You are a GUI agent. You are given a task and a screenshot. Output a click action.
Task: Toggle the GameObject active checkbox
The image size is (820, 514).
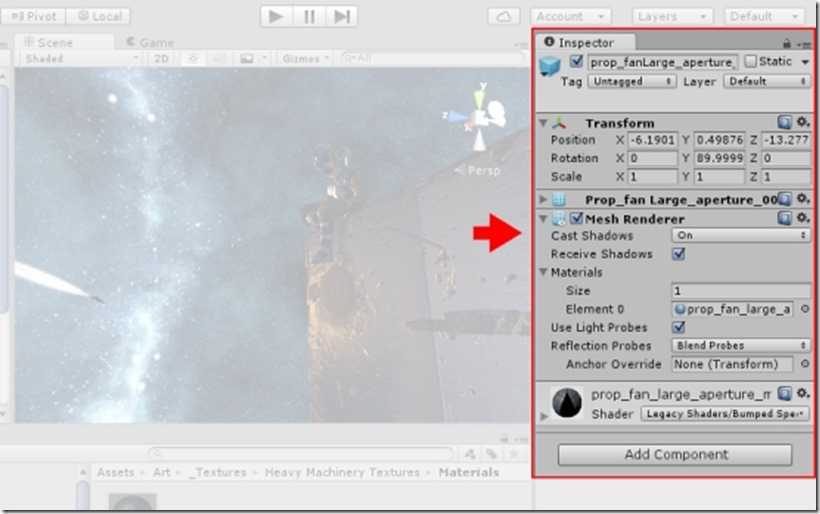[x=576, y=61]
